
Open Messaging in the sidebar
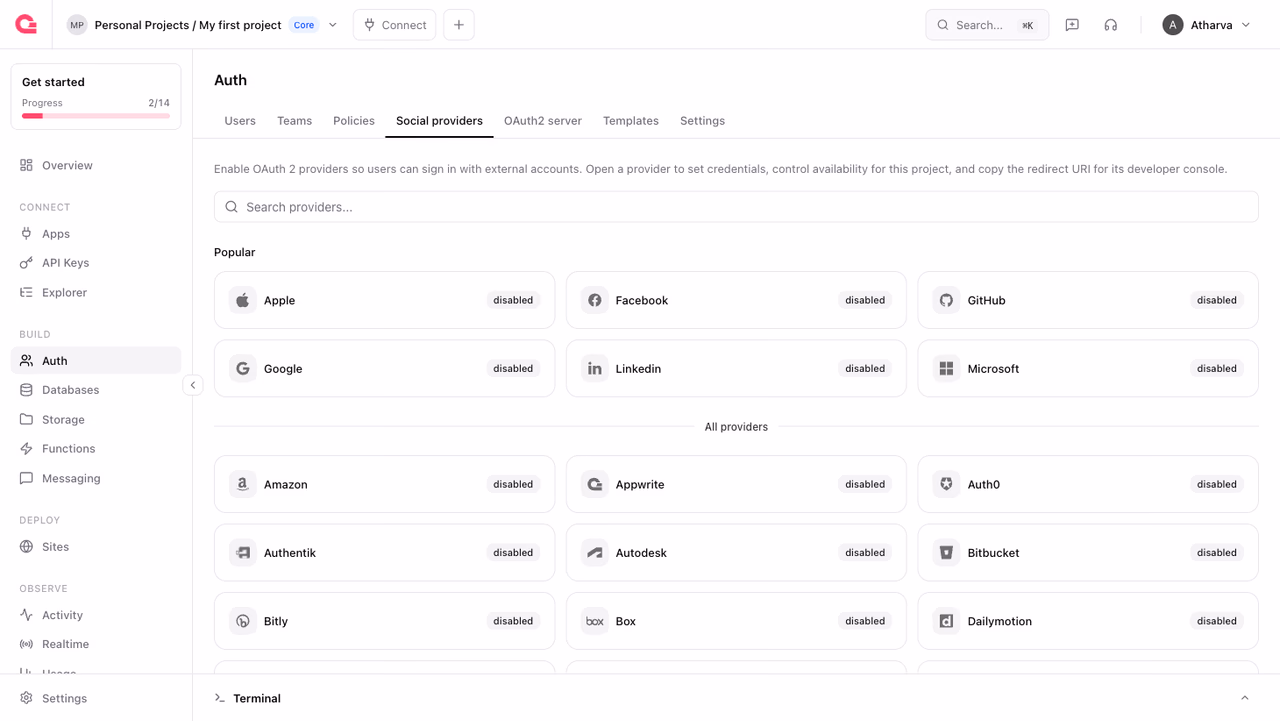(x=96, y=479)
